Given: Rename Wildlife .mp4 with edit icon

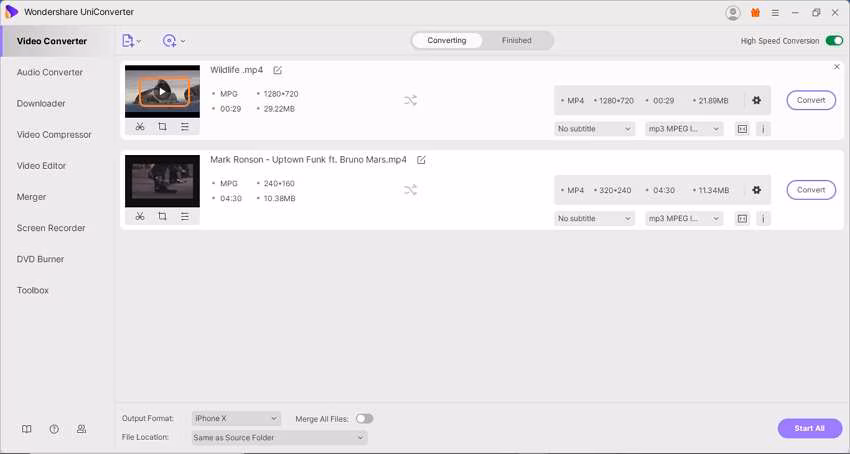Looking at the screenshot, I should [278, 70].
